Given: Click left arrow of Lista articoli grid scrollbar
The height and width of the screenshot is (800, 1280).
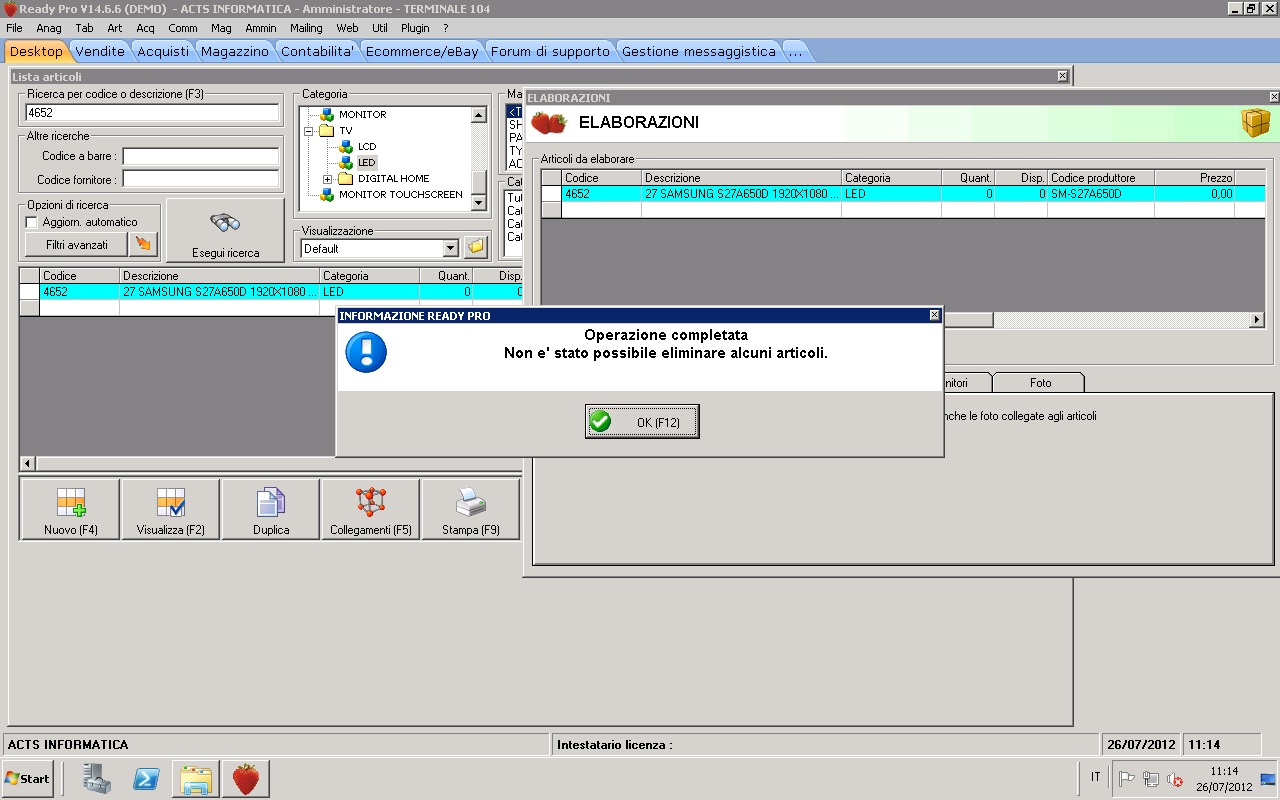Looking at the screenshot, I should tap(27, 464).
